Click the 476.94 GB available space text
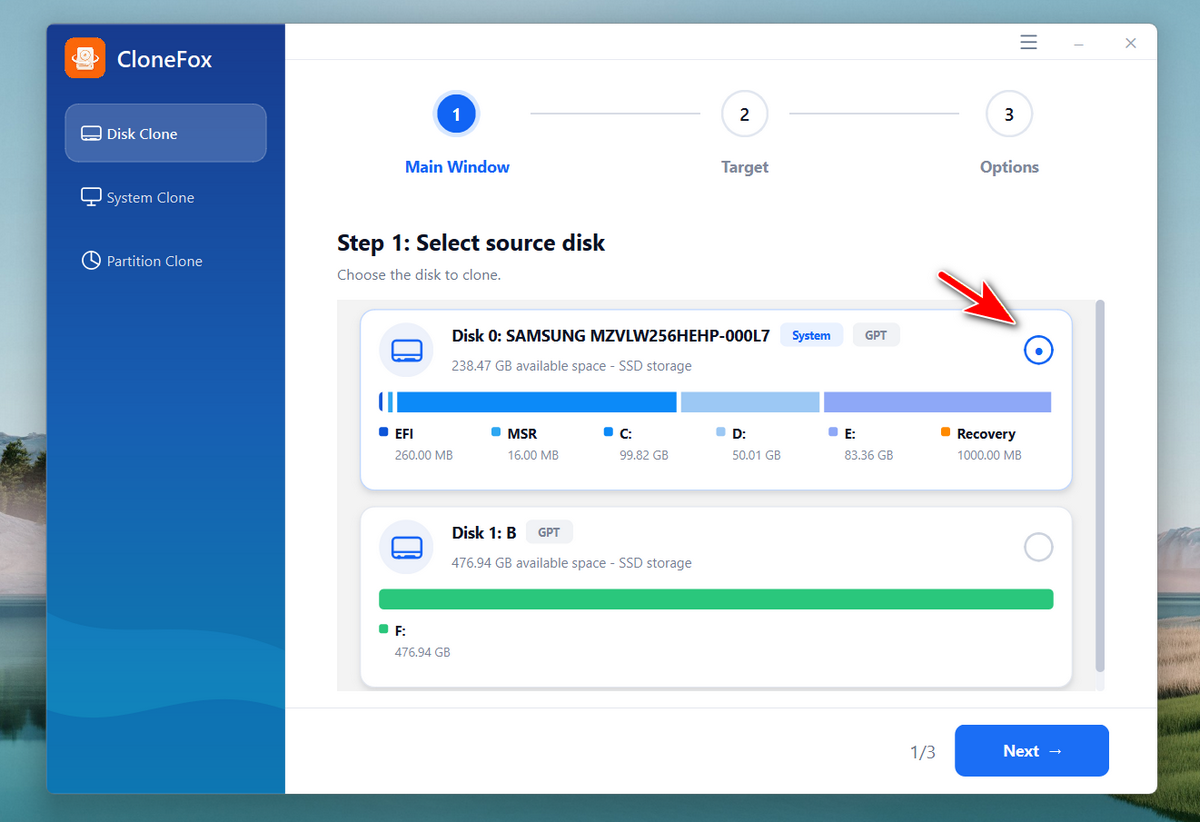The height and width of the screenshot is (822, 1200). [x=571, y=563]
